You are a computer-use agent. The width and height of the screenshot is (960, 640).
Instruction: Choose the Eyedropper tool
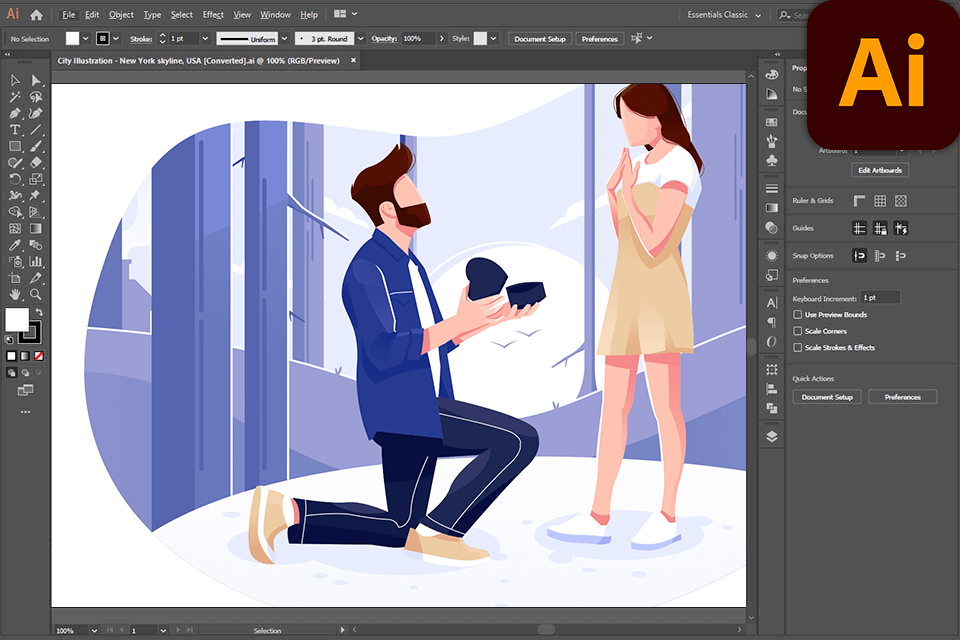pos(15,245)
